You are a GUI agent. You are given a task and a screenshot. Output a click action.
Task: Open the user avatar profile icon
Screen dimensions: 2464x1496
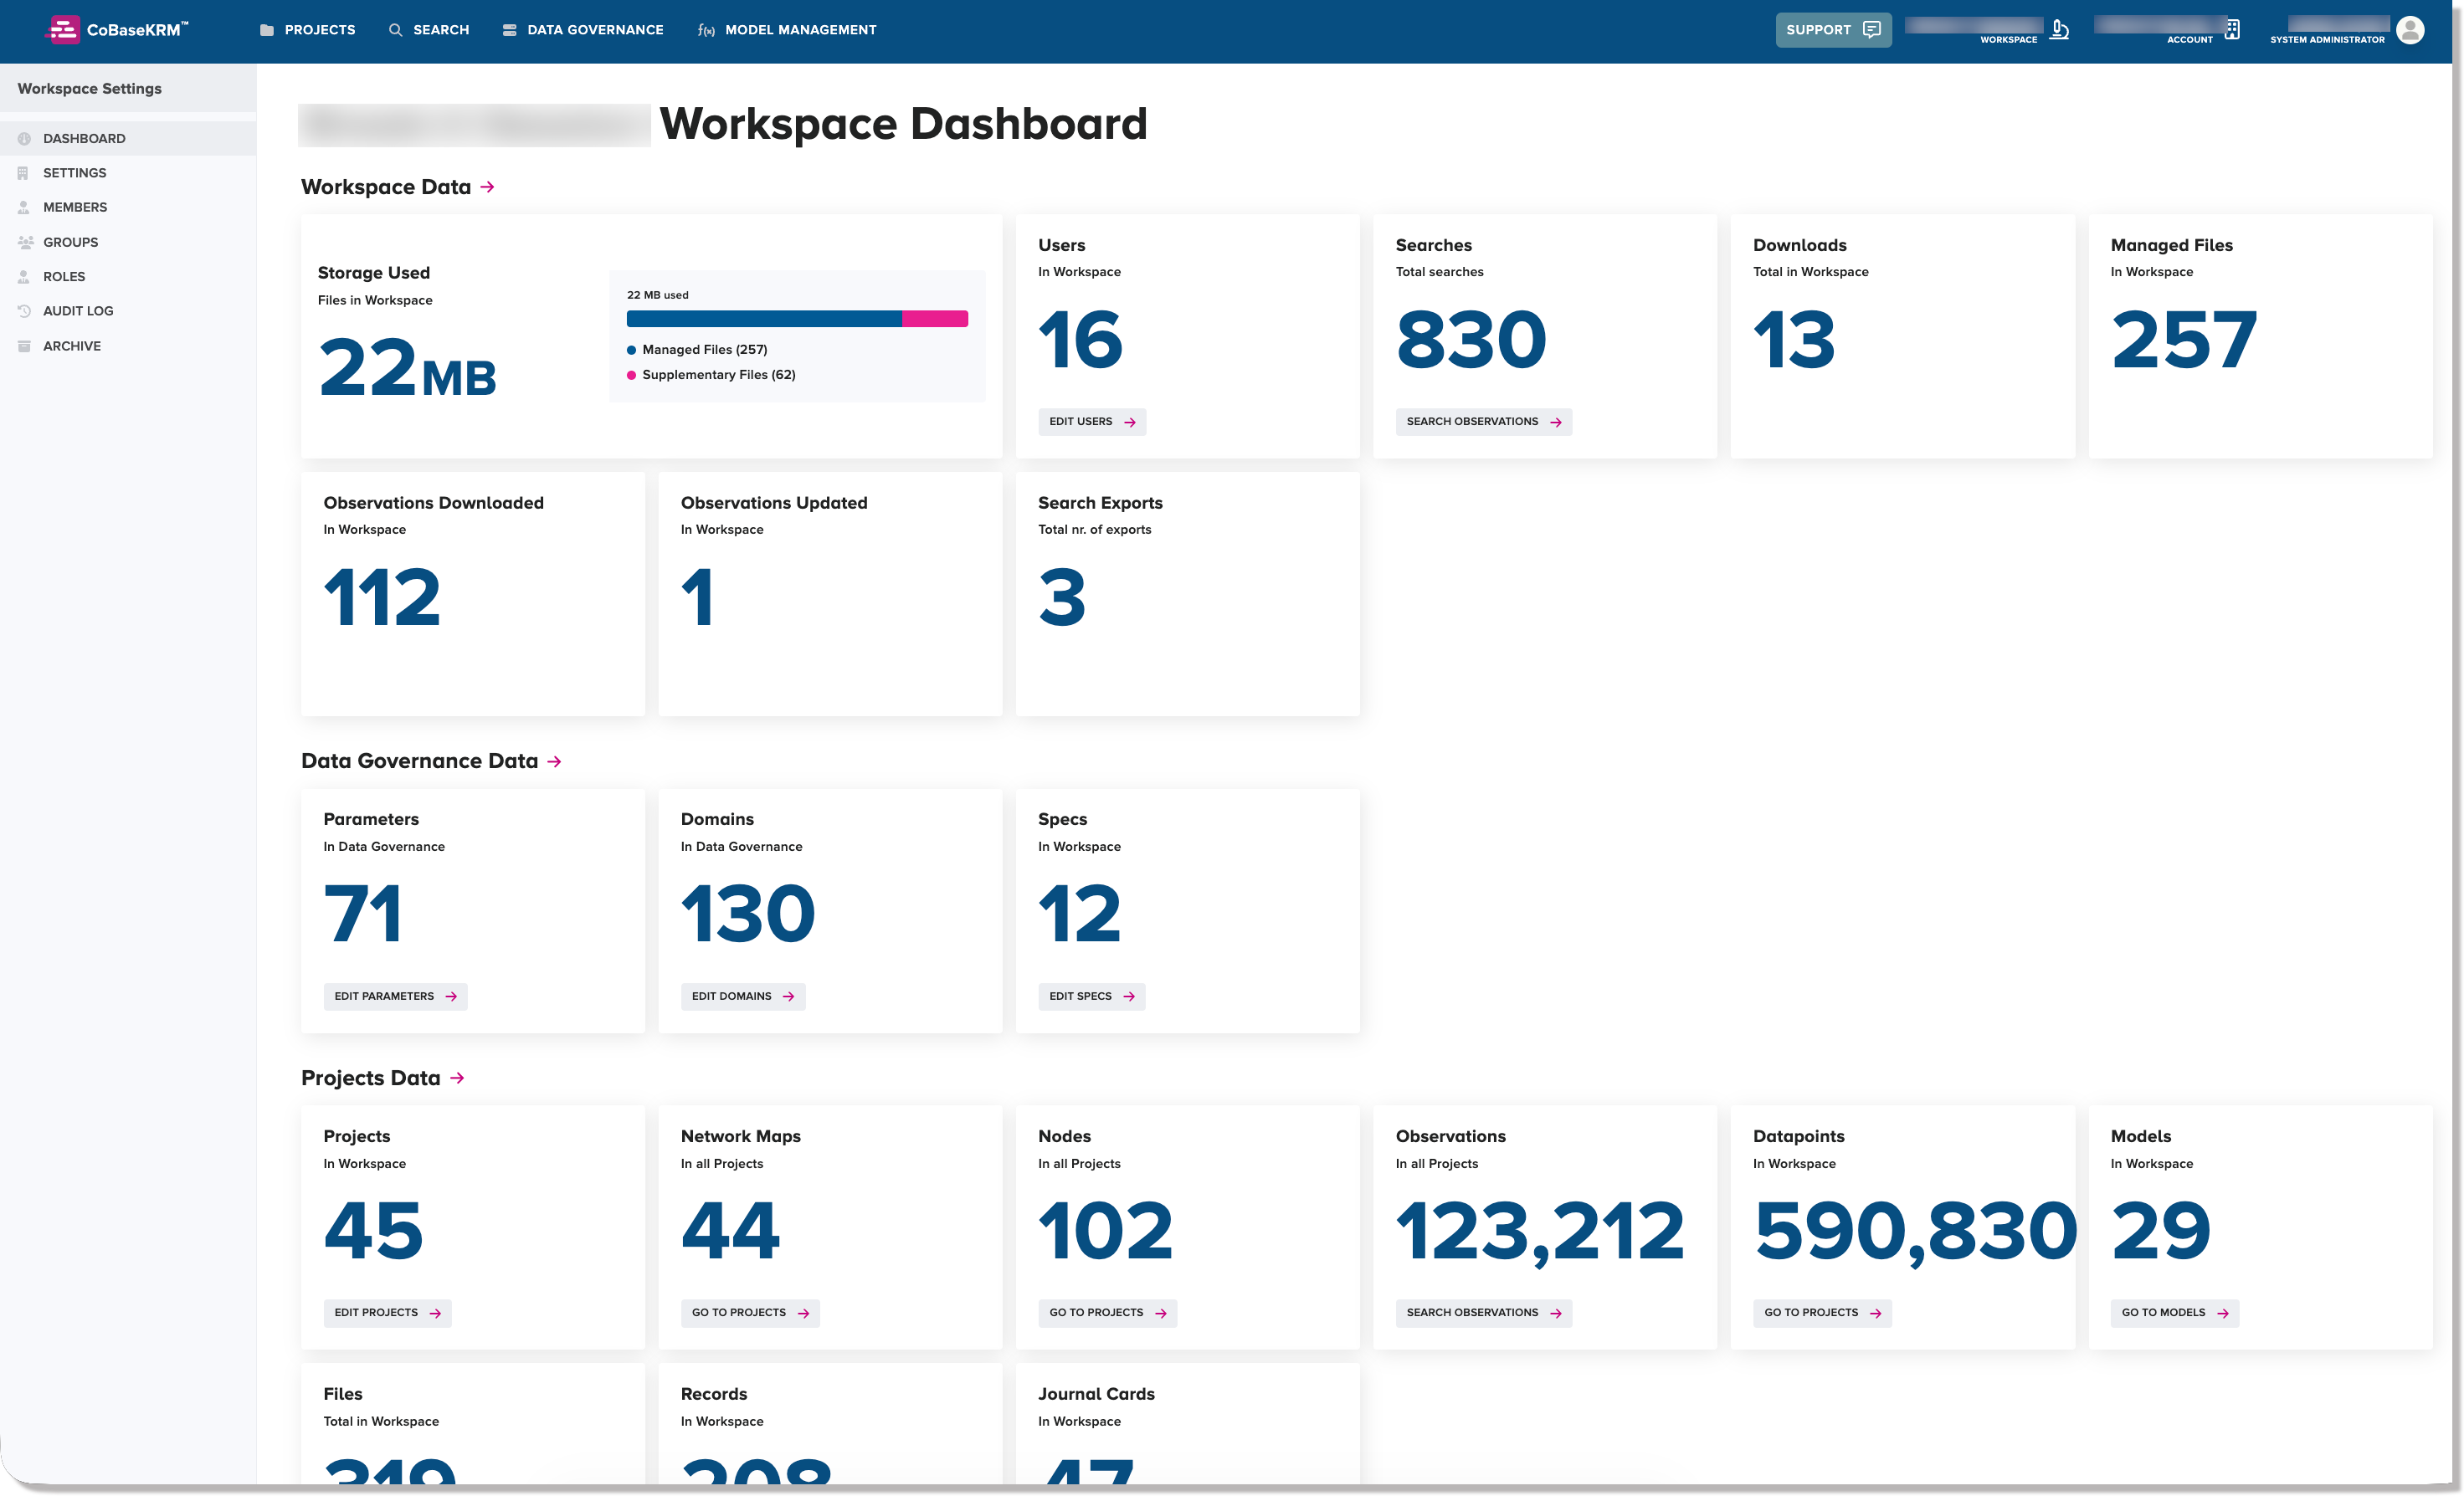(x=2410, y=30)
